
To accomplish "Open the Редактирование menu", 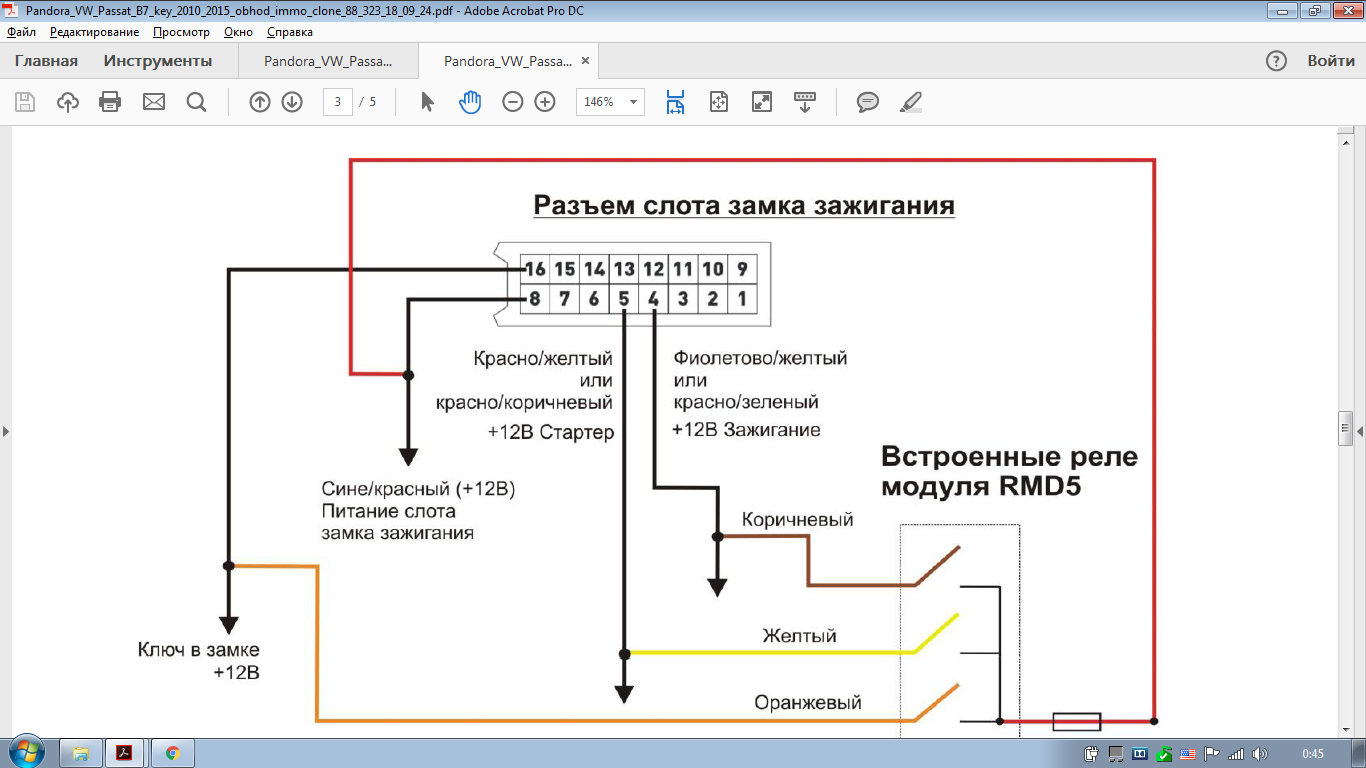I will pos(94,32).
